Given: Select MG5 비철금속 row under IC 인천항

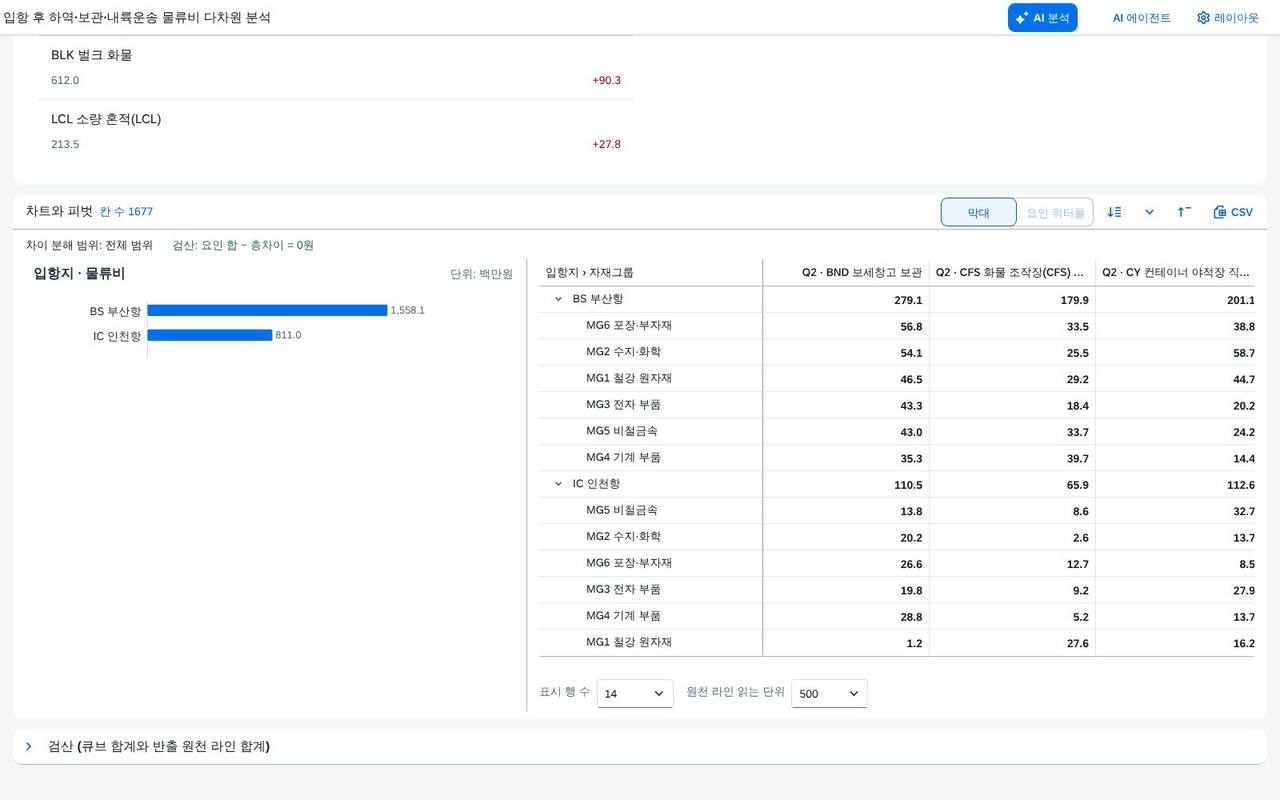Looking at the screenshot, I should coord(897,510).
